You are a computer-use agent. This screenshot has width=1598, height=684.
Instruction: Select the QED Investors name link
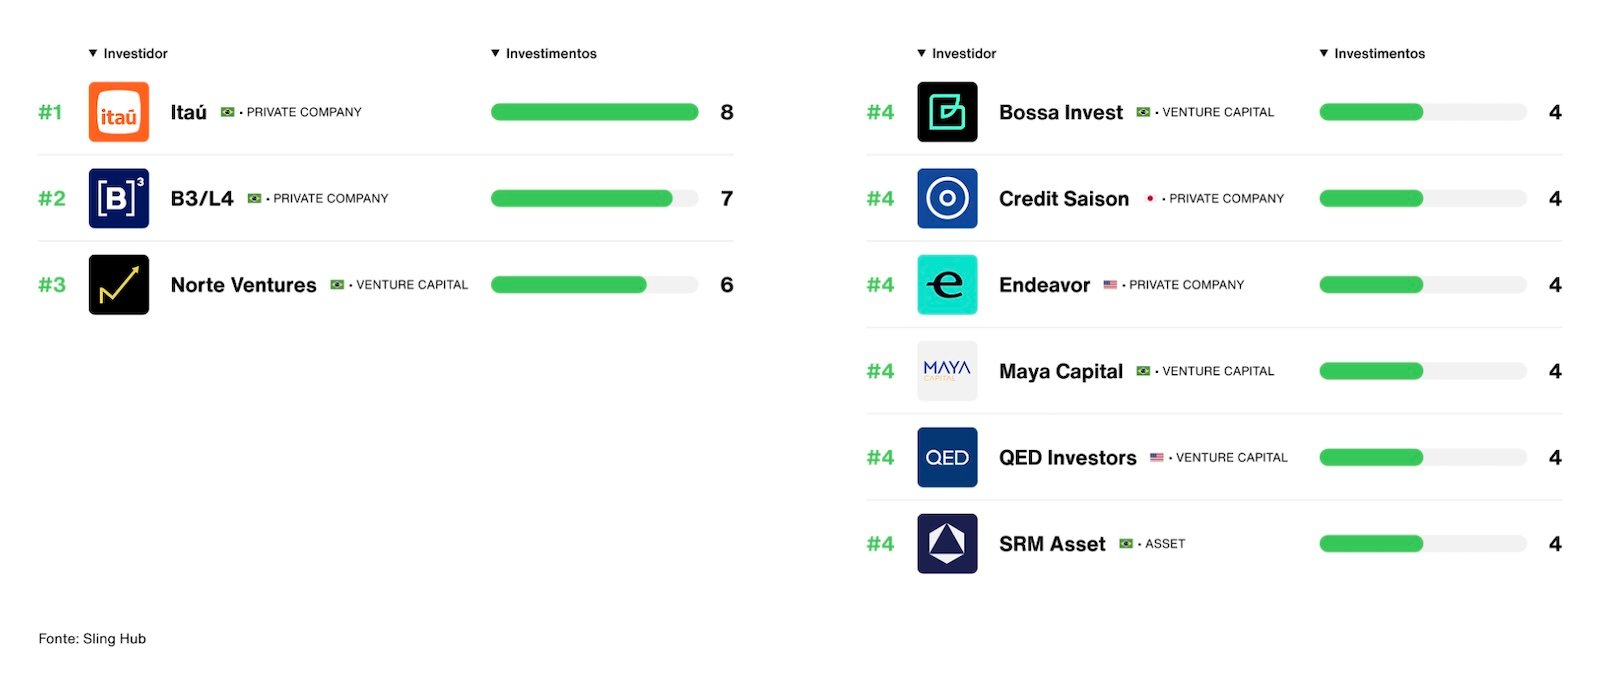click(x=1067, y=458)
